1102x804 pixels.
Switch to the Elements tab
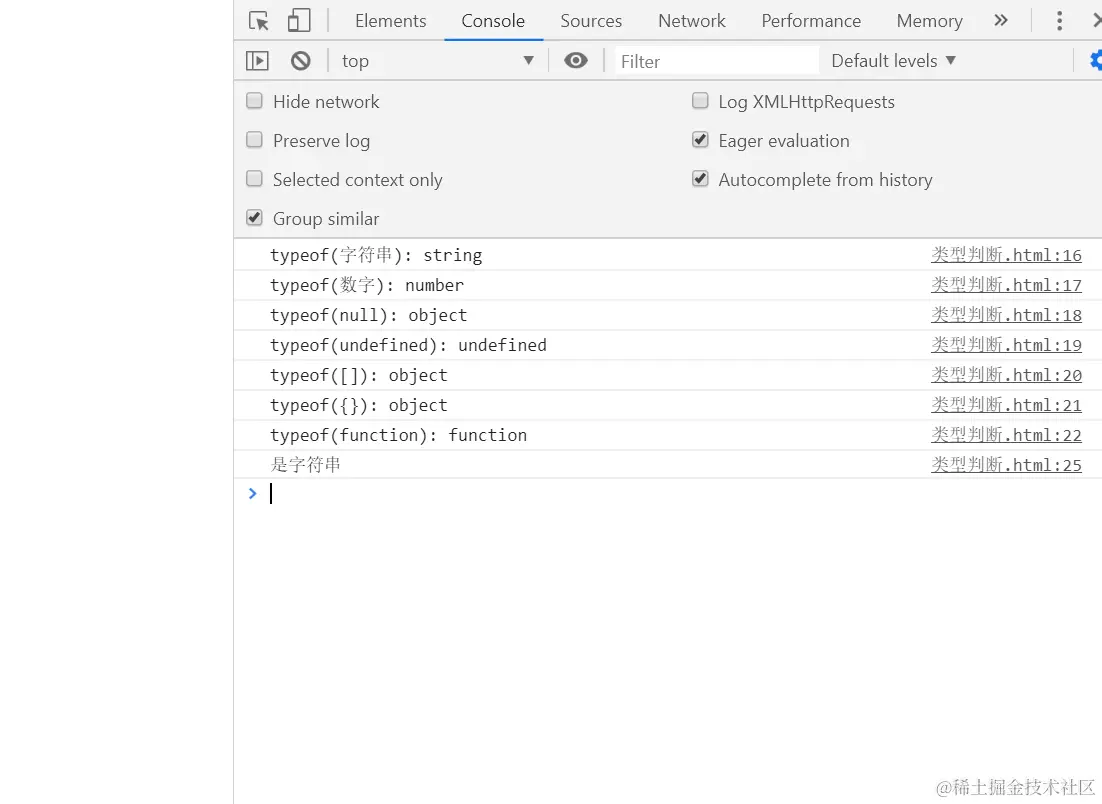click(391, 21)
